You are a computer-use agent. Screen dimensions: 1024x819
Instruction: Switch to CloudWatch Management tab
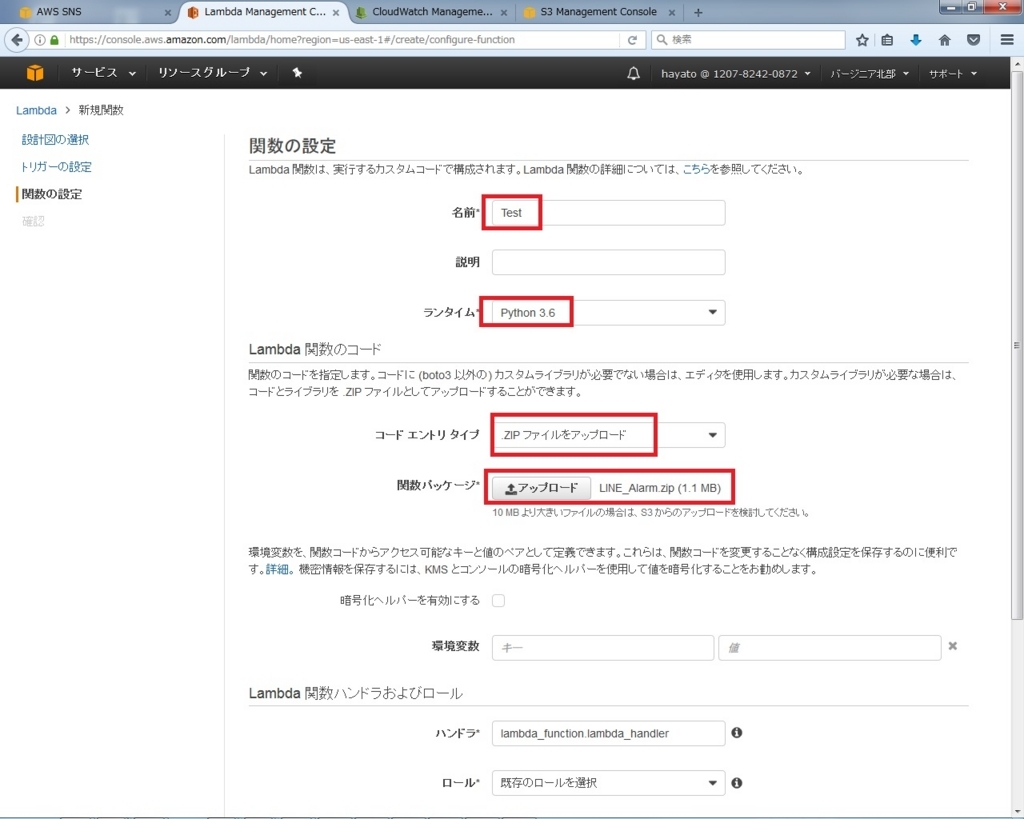[432, 12]
